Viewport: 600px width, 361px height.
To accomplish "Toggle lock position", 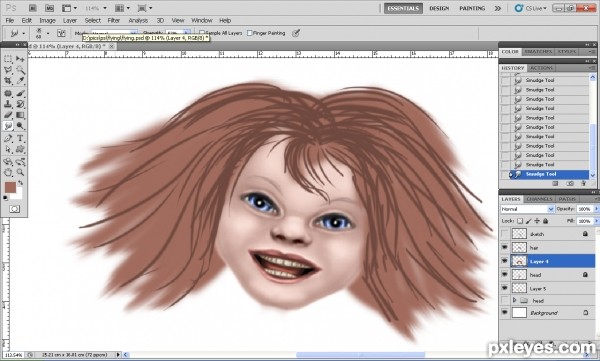I will (x=537, y=221).
